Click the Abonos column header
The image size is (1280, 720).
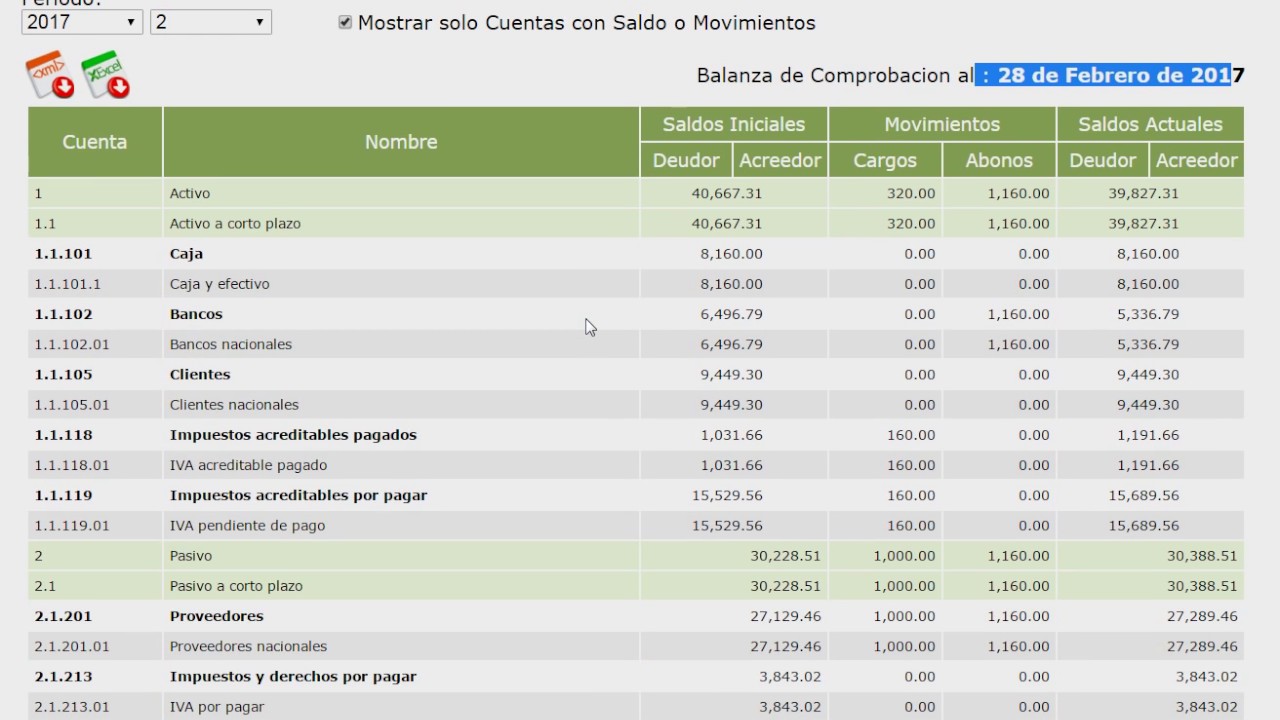click(999, 160)
